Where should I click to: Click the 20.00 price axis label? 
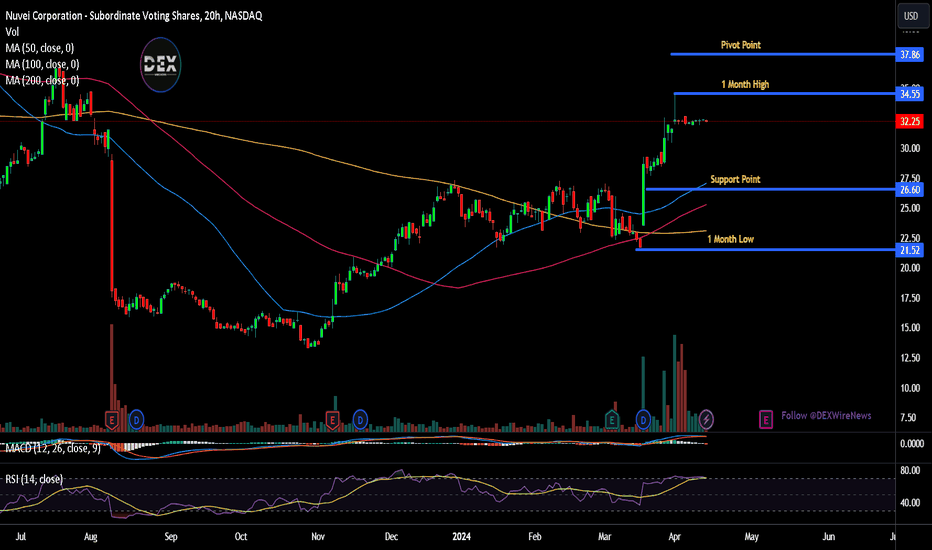(910, 268)
